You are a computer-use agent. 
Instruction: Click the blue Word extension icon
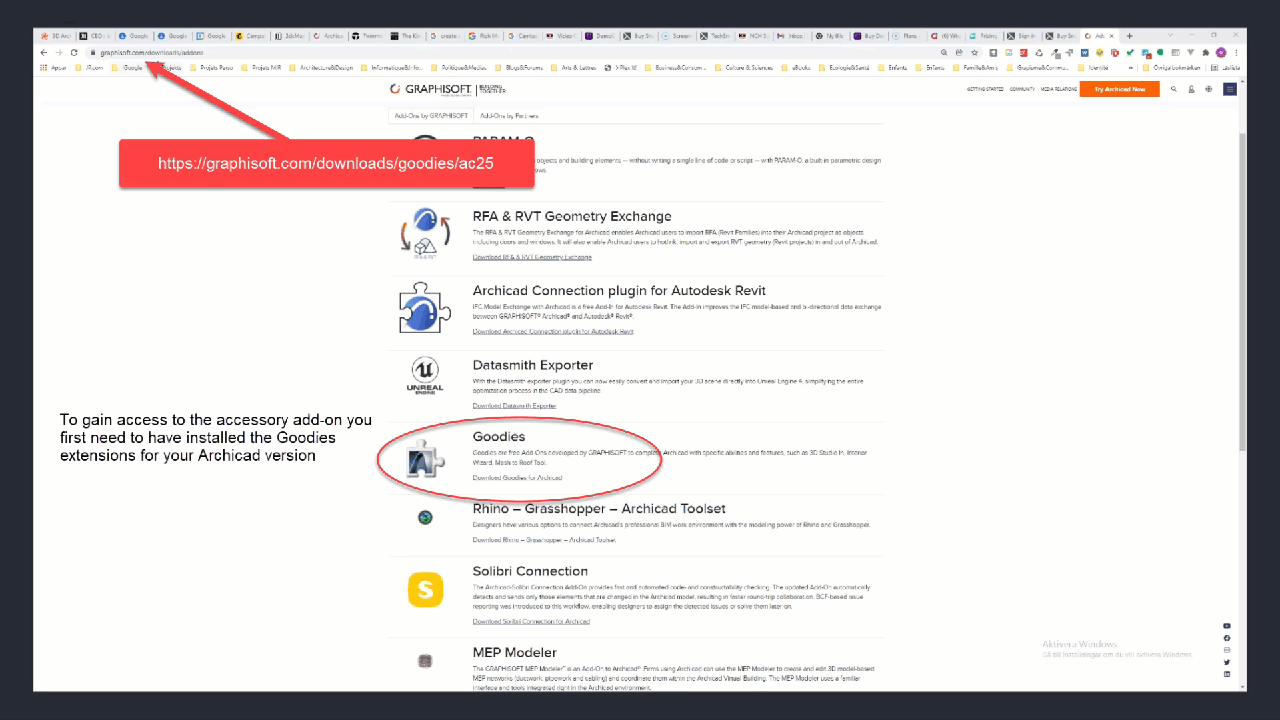(x=1084, y=52)
